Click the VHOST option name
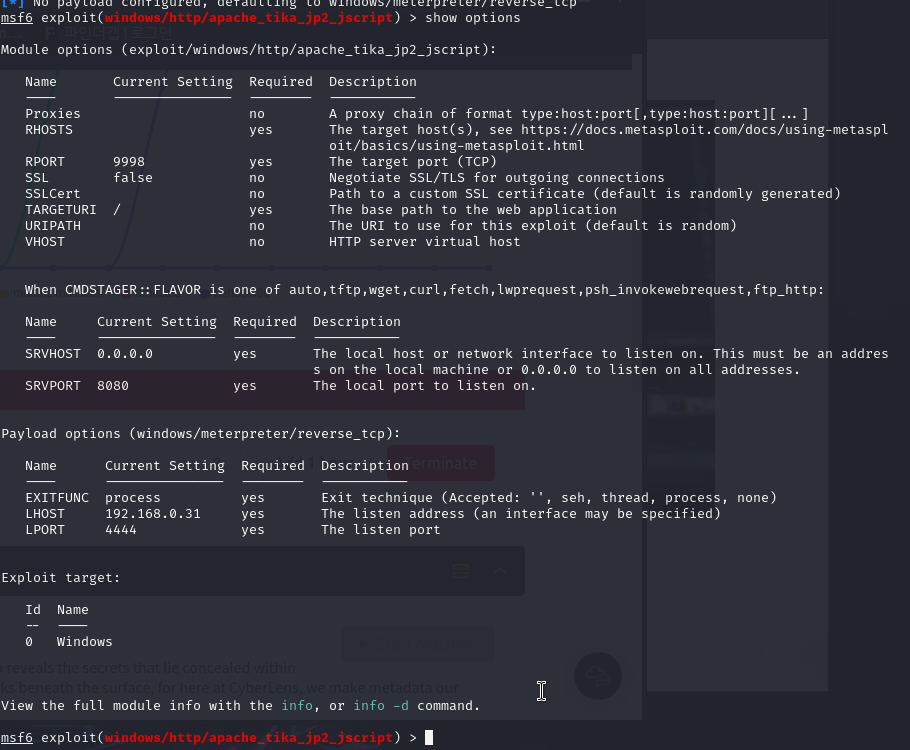Viewport: 910px width, 750px height. 45,241
